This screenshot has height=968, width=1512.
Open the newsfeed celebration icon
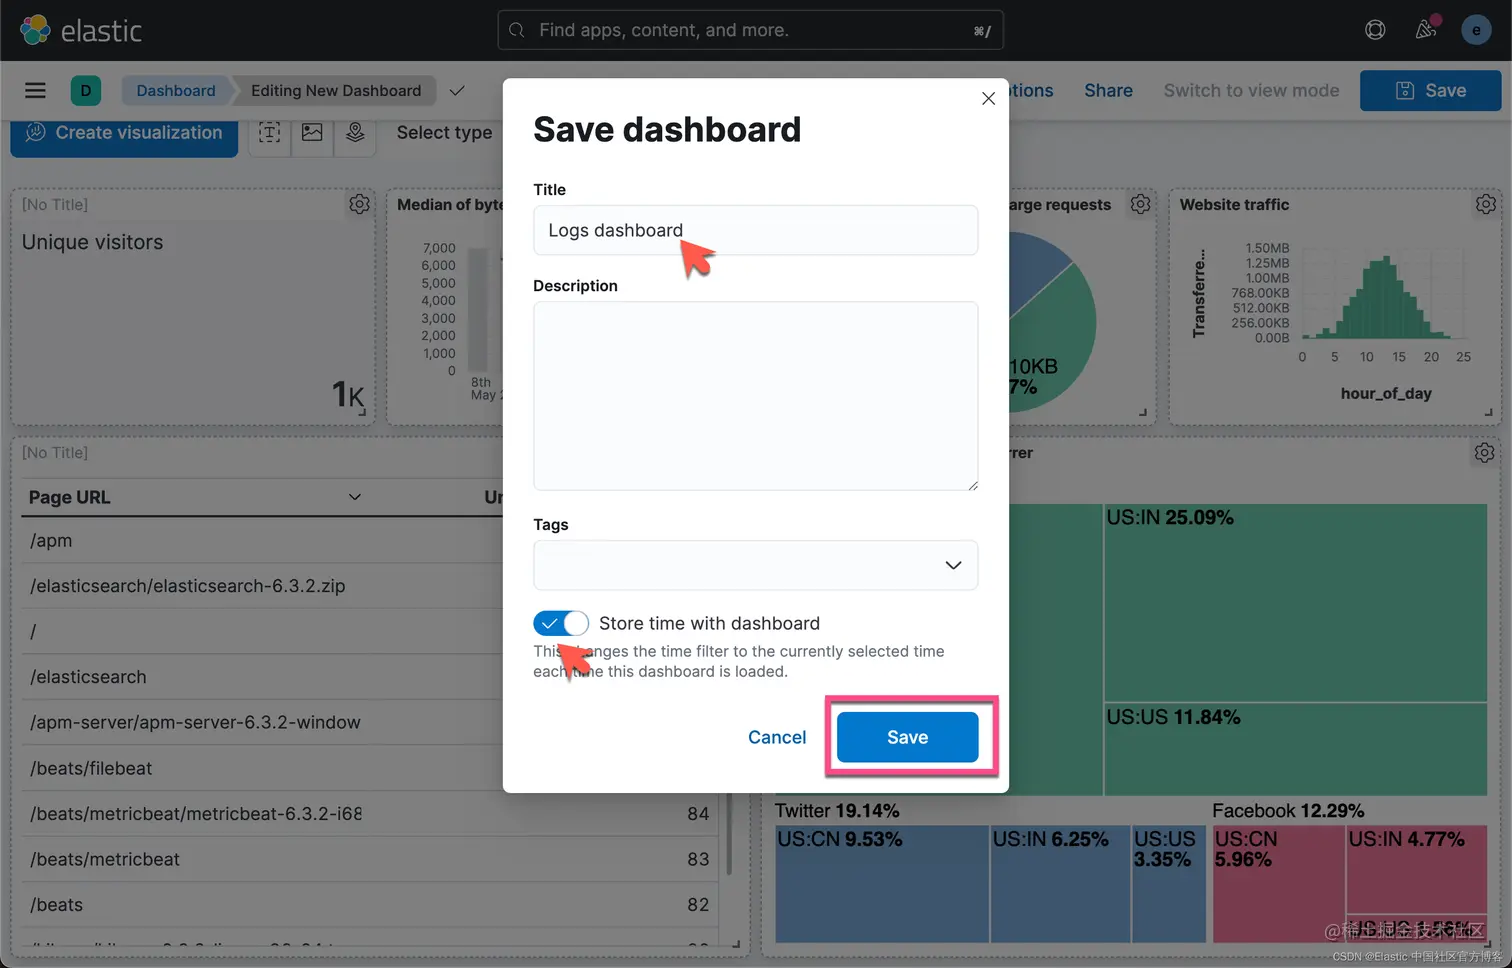(1427, 29)
